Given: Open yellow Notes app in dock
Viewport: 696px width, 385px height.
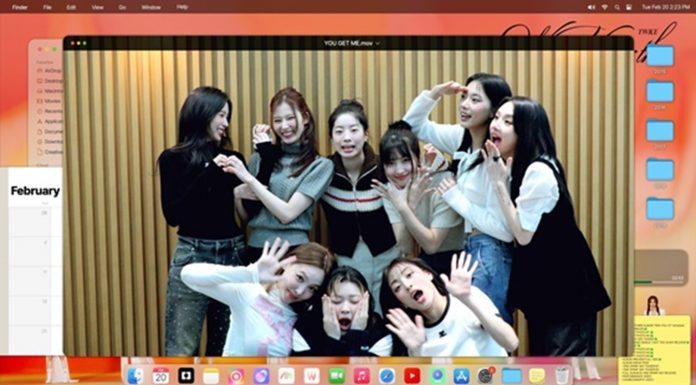Looking at the screenshot, I should (x=537, y=376).
